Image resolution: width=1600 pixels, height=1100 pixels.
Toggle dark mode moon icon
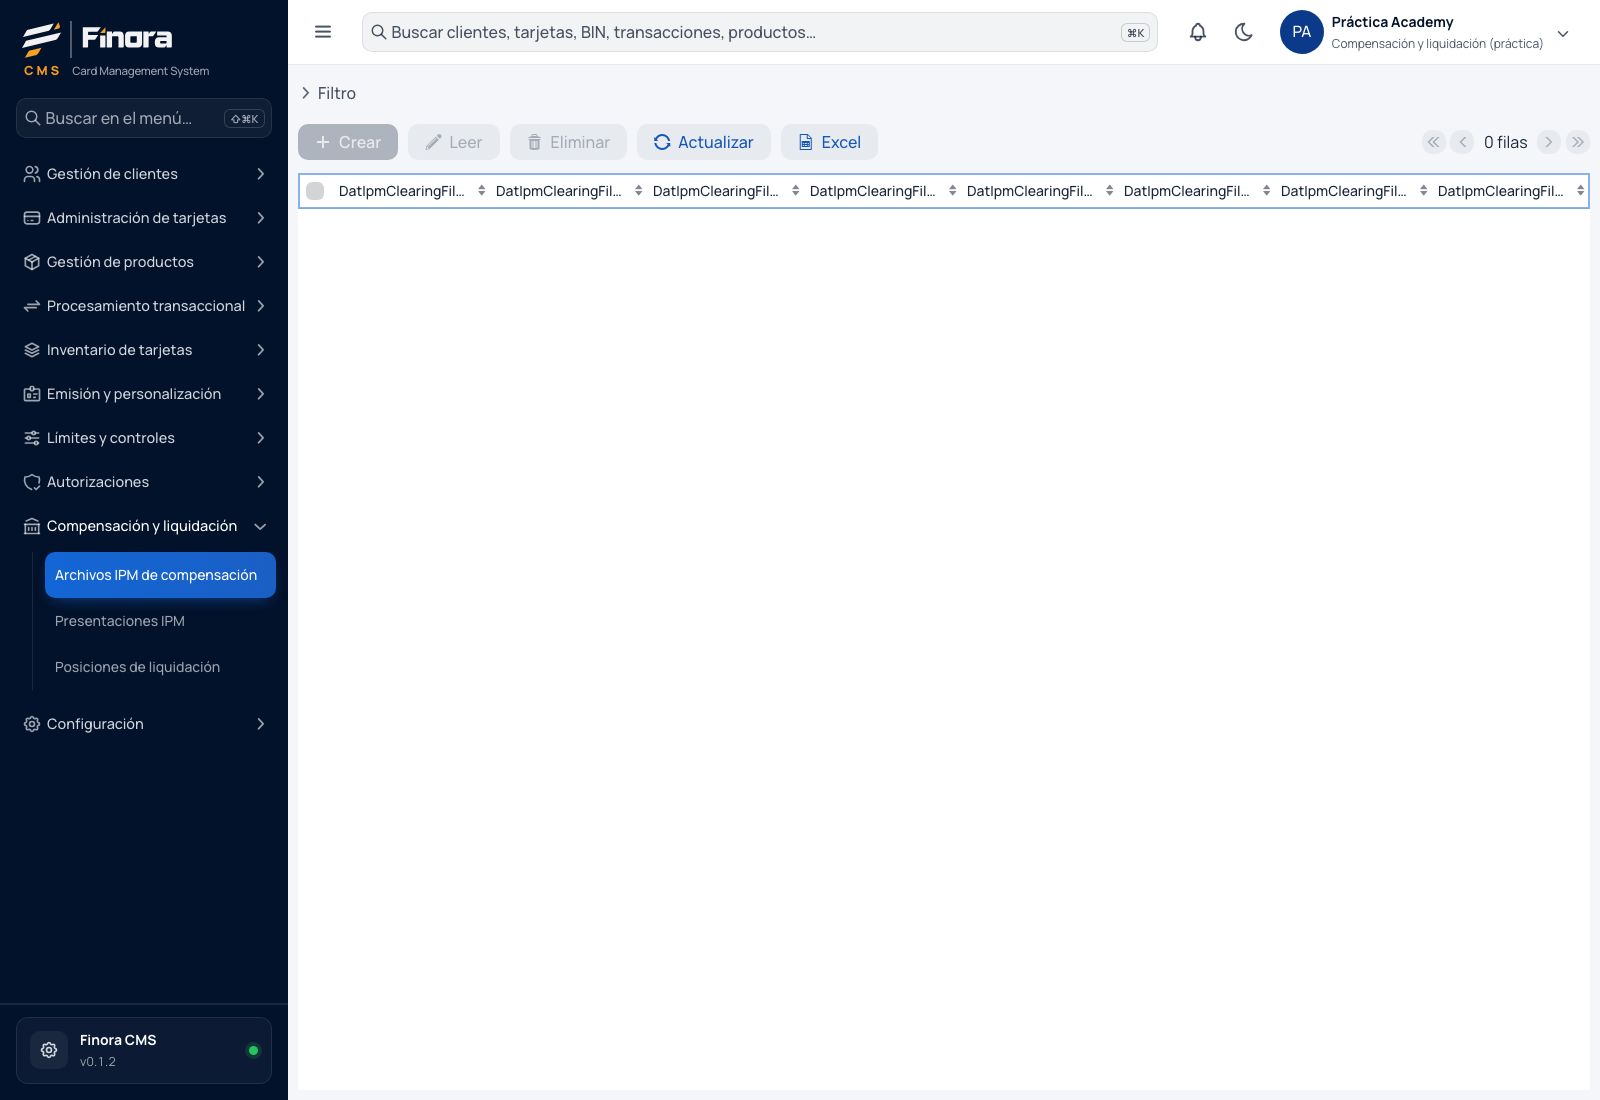pos(1244,32)
